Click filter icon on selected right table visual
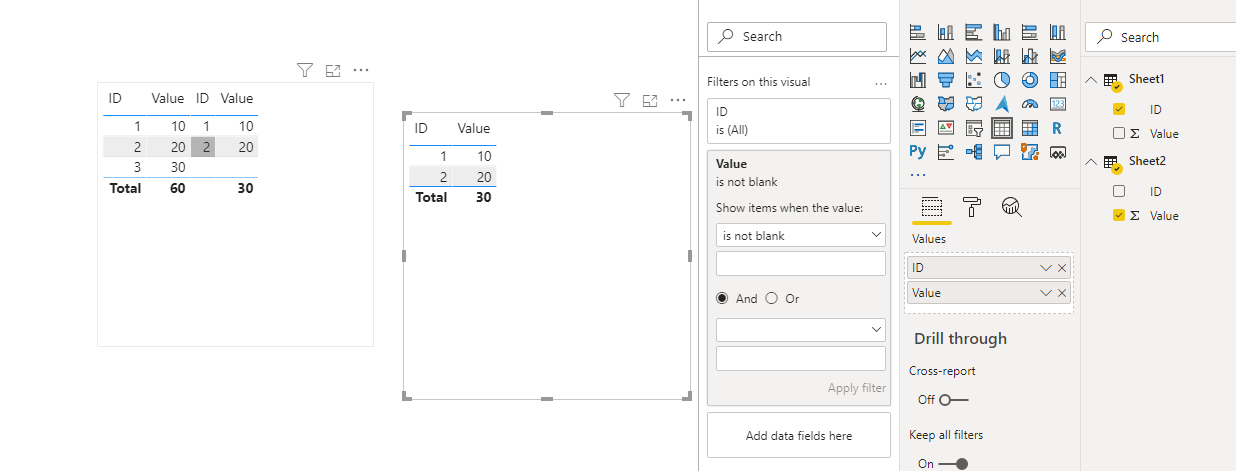This screenshot has width=1236, height=471. [622, 100]
